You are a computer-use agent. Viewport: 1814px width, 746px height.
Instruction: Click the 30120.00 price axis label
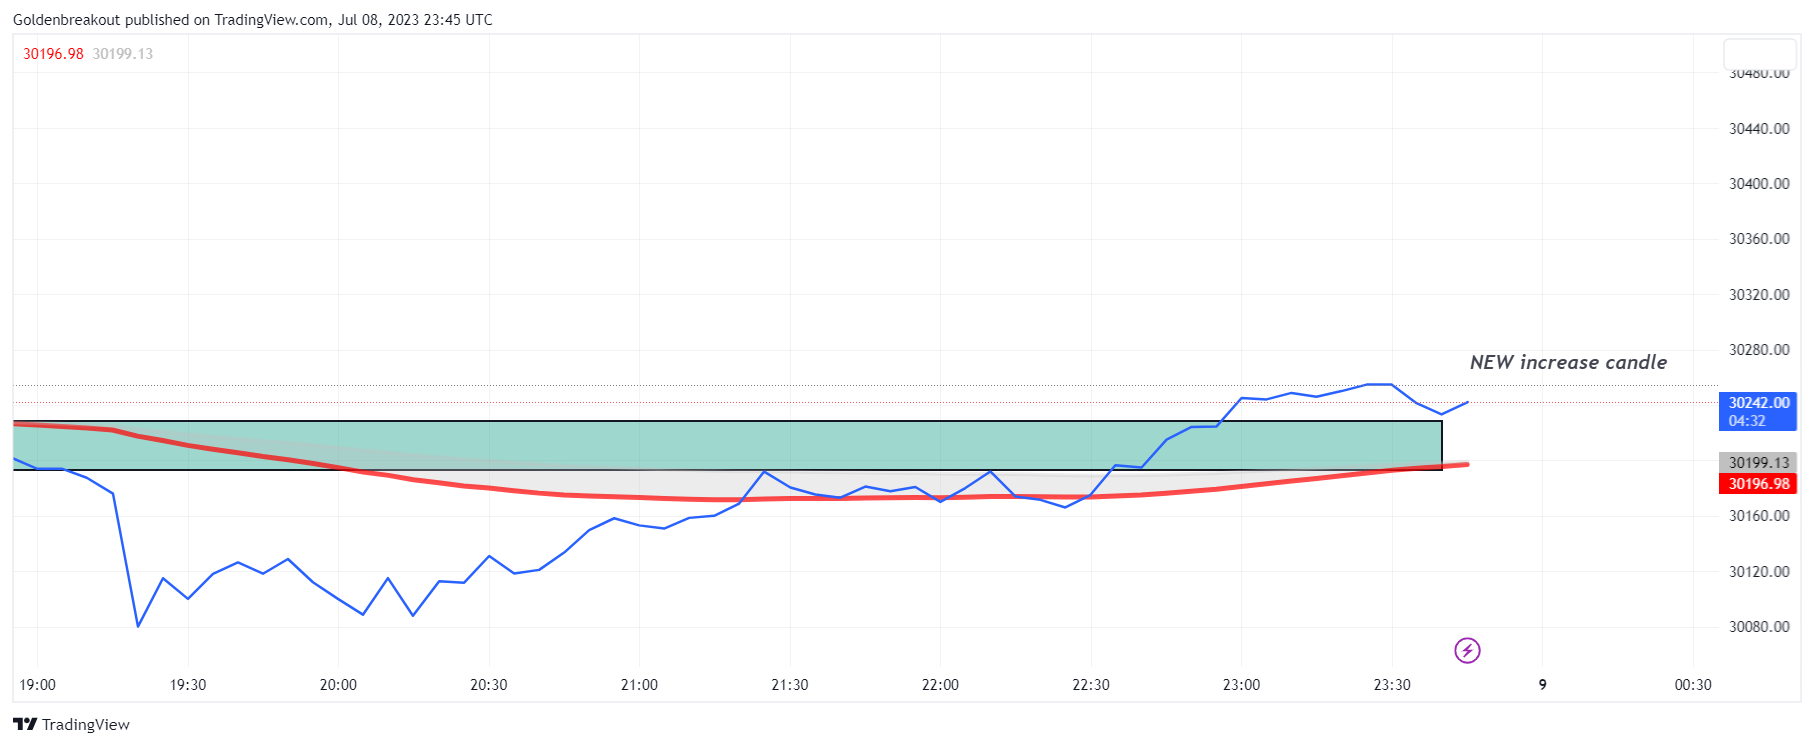point(1759,572)
